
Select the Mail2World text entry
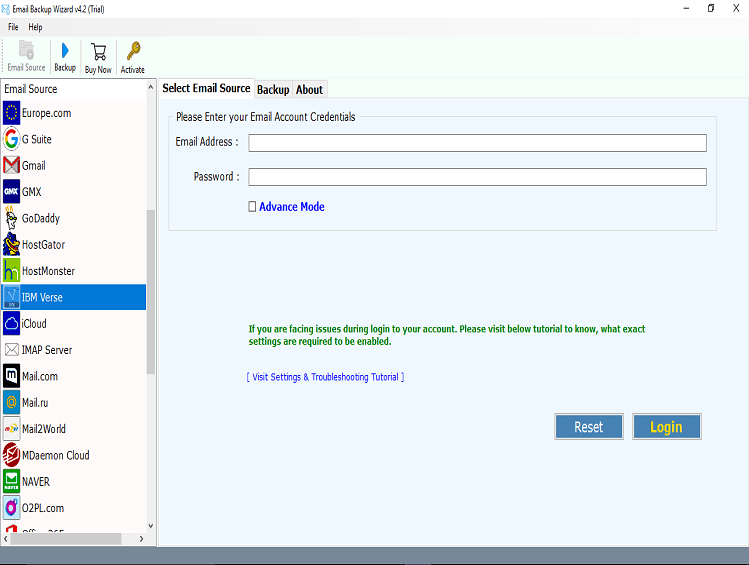(x=44, y=429)
